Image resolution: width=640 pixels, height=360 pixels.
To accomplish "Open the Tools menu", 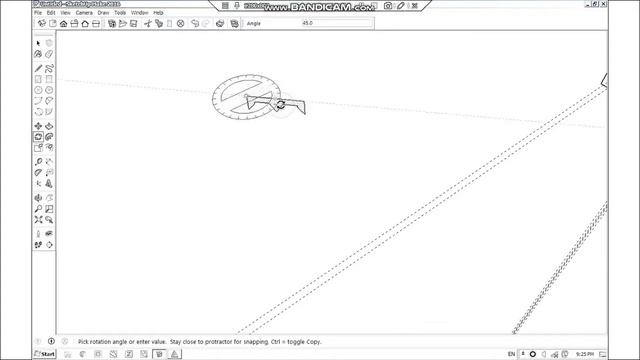I will pos(120,13).
